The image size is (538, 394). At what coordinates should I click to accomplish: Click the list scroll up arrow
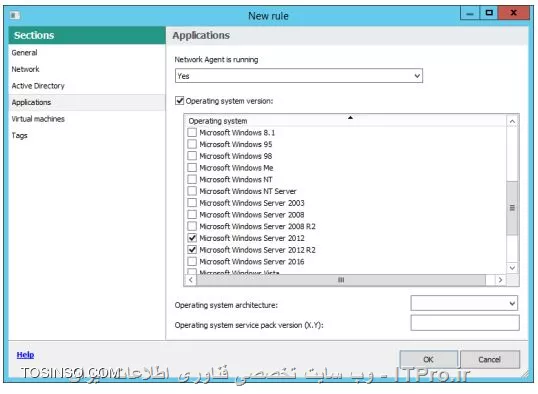tap(512, 121)
